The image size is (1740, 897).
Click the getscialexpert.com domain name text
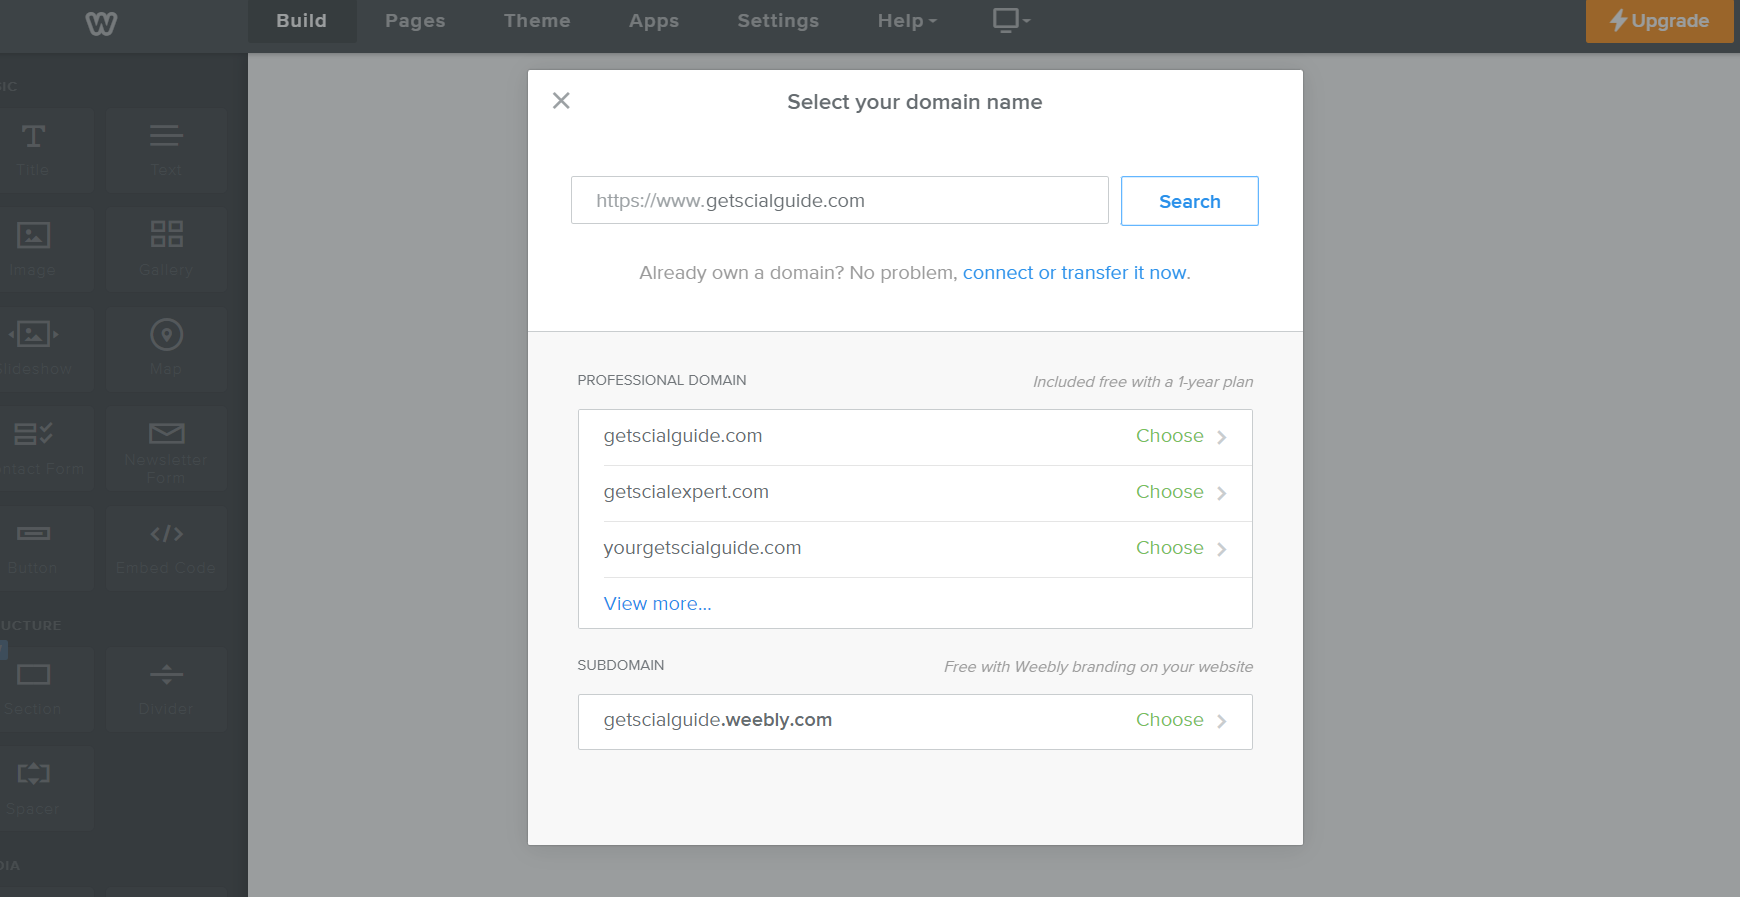coord(686,492)
